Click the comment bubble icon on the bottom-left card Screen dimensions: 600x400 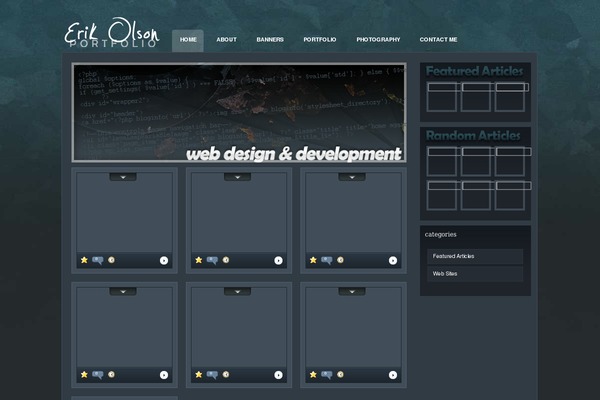pos(98,375)
